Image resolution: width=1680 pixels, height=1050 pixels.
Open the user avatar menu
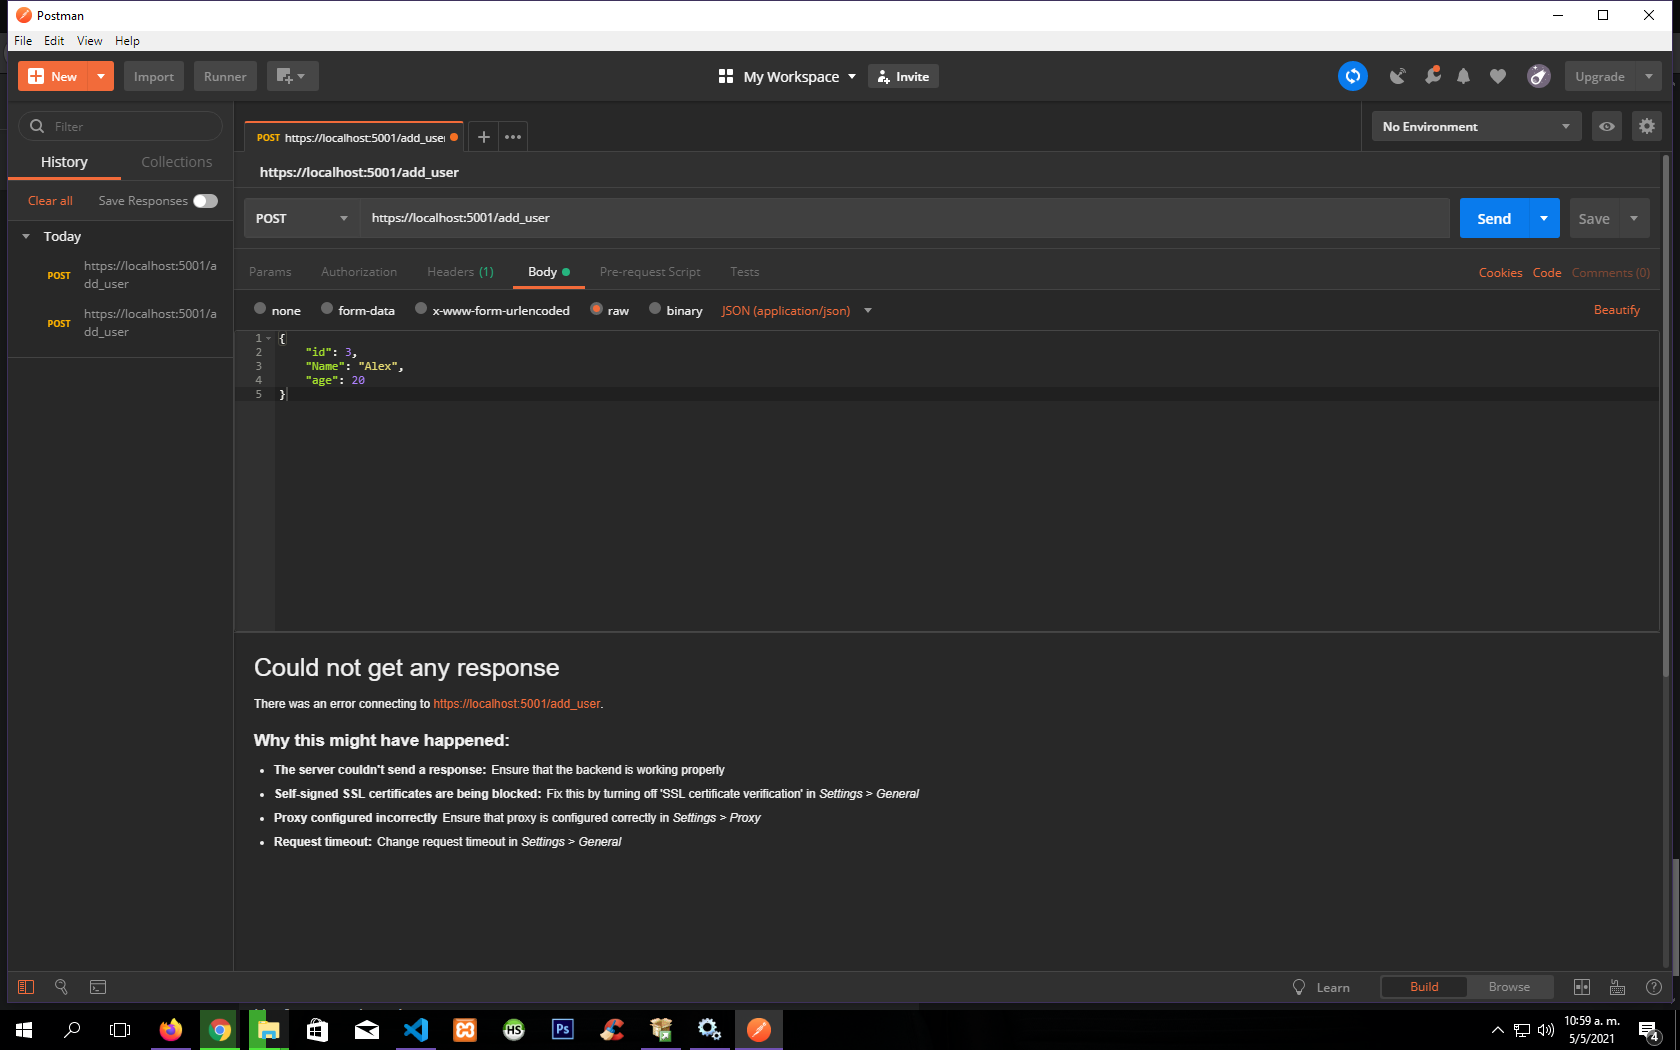click(1538, 76)
